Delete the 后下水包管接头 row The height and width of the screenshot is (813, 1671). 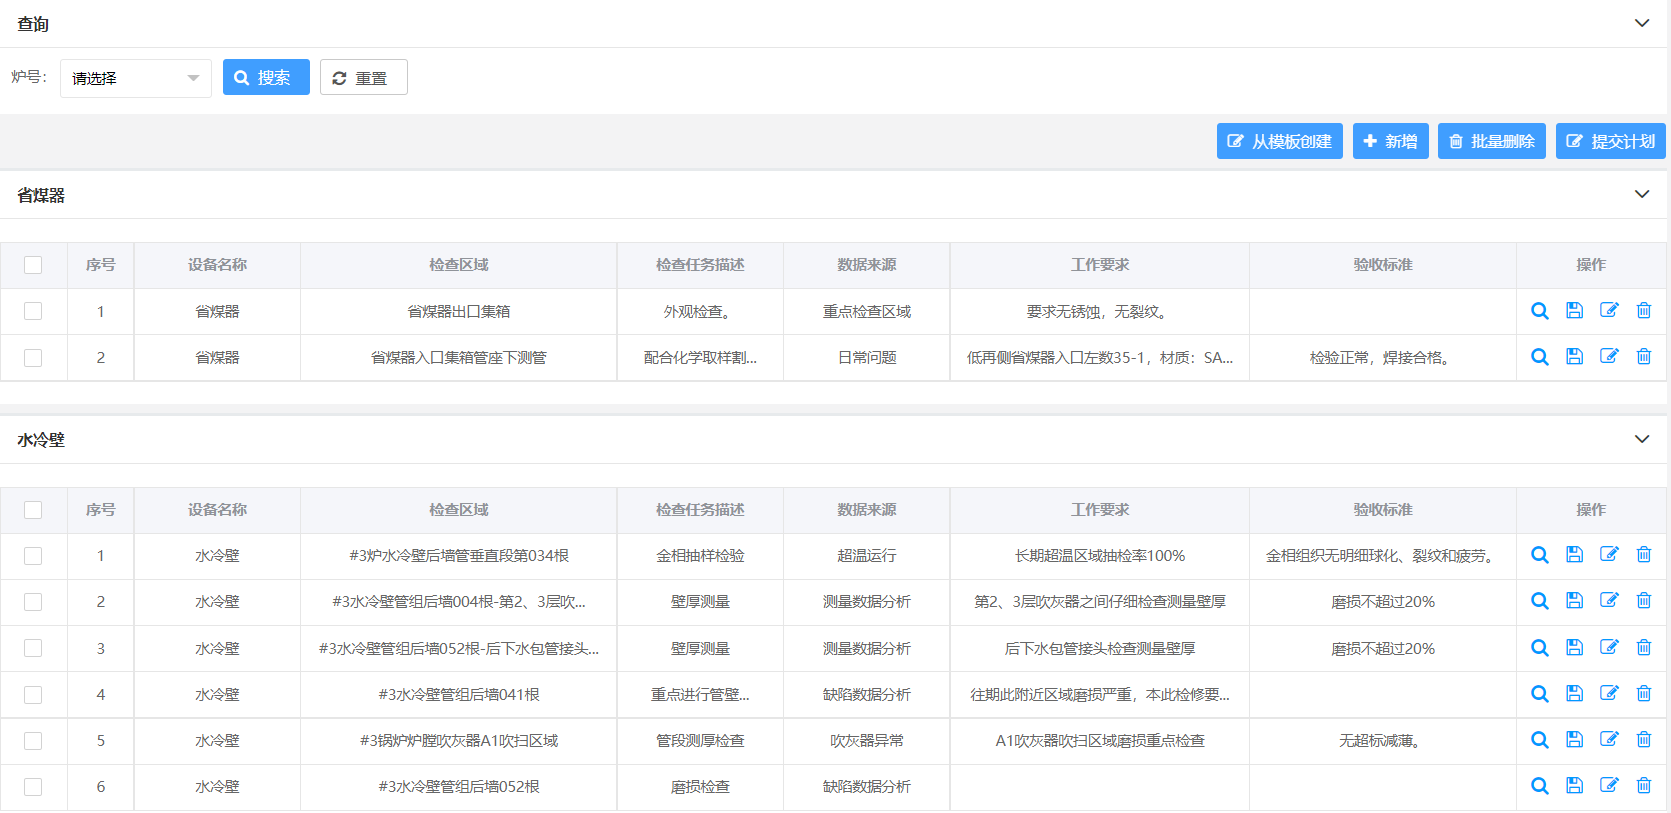[1644, 648]
